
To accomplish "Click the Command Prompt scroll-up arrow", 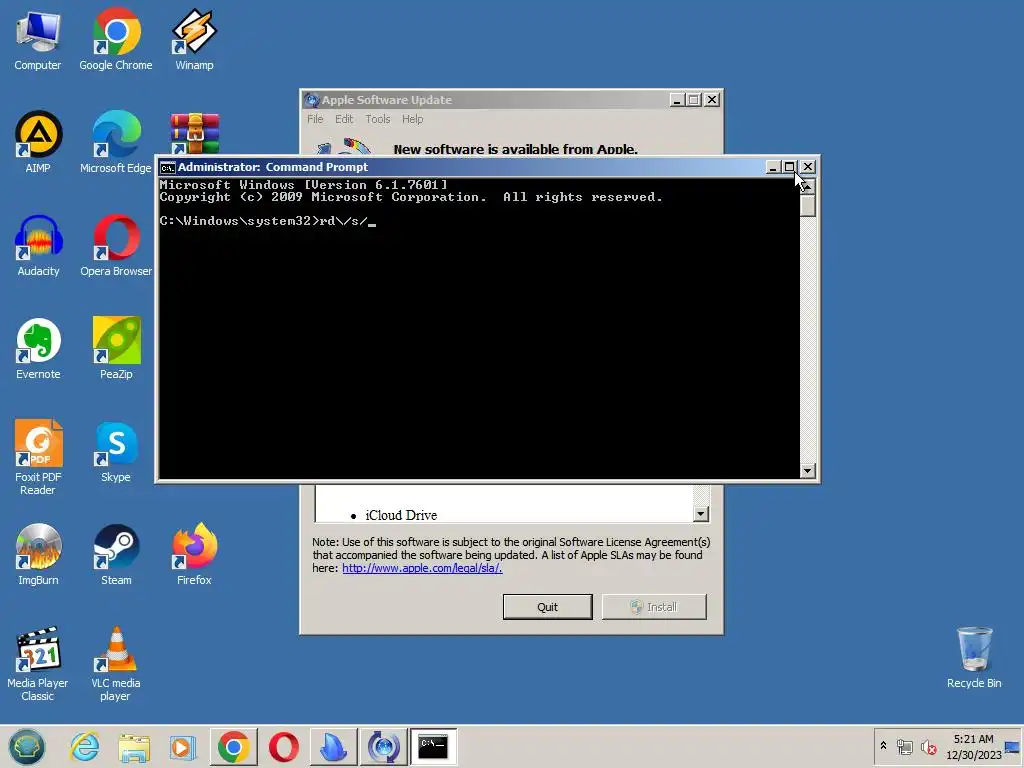I will pyautogui.click(x=808, y=187).
